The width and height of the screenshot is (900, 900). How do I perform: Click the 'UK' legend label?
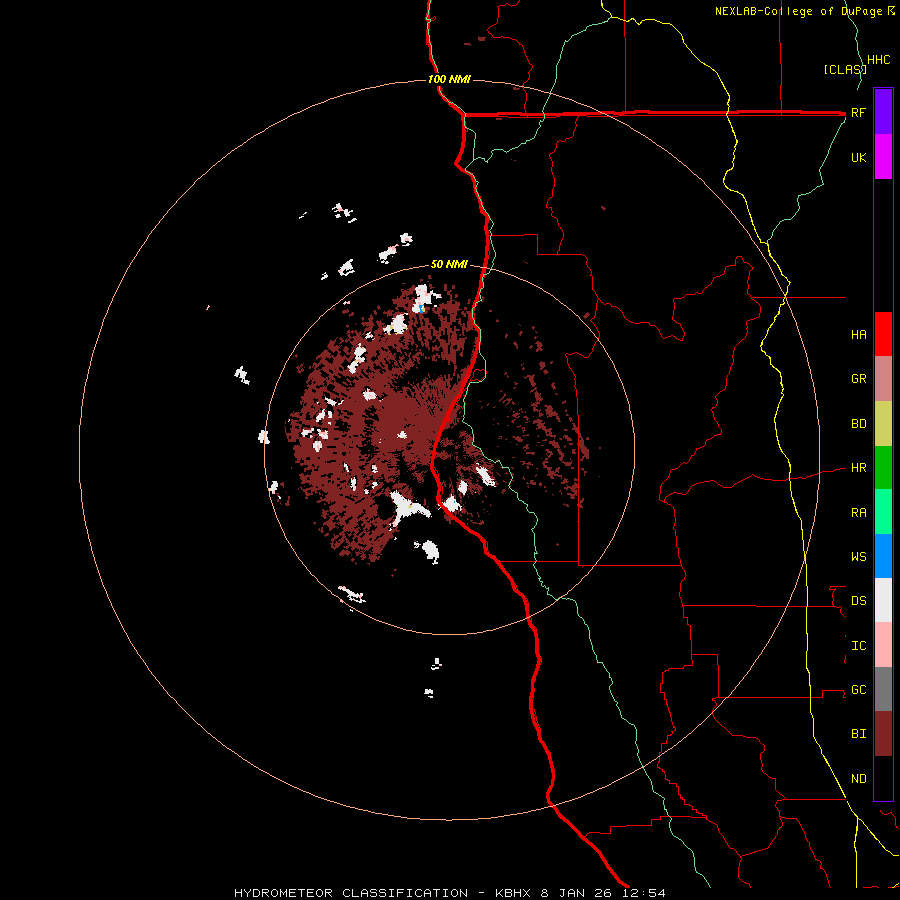click(x=858, y=157)
